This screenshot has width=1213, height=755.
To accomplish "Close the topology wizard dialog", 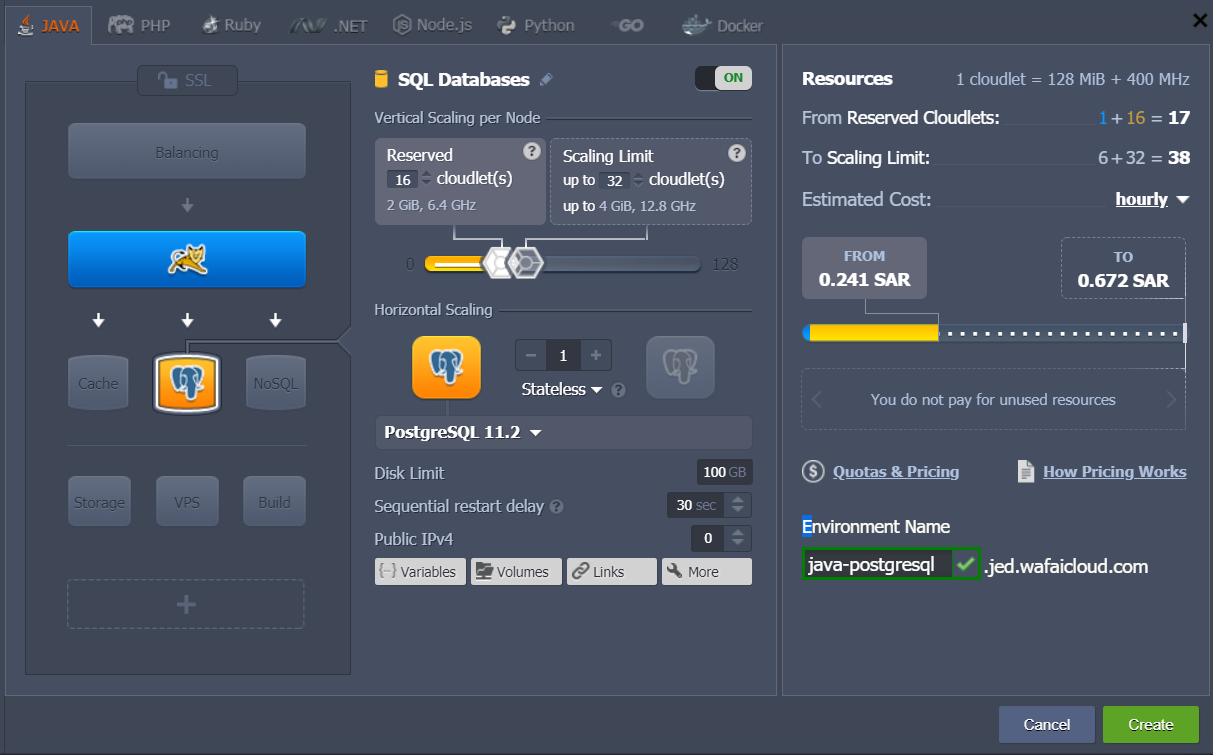I will click(1200, 20).
